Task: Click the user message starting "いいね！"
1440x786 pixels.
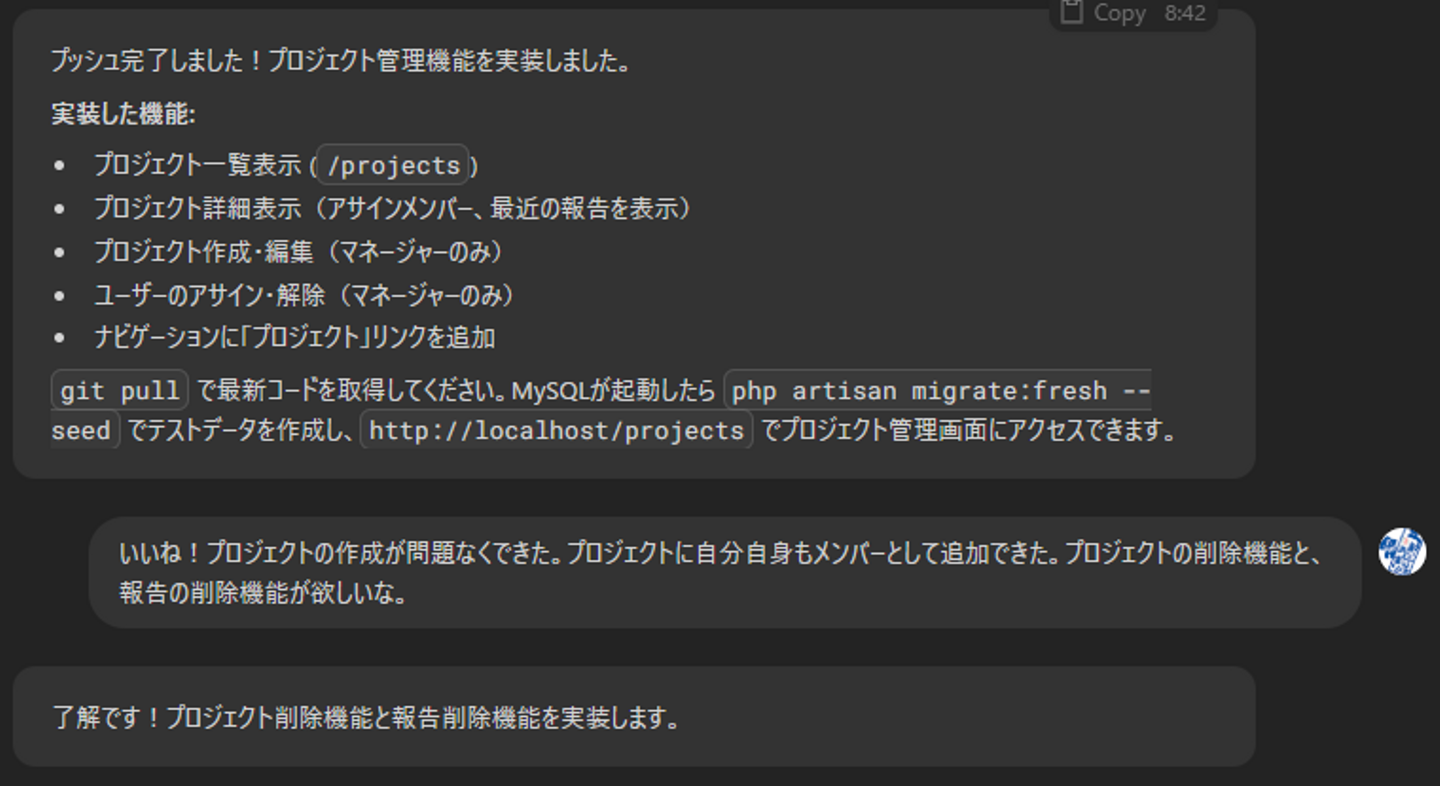Action: pos(720,553)
